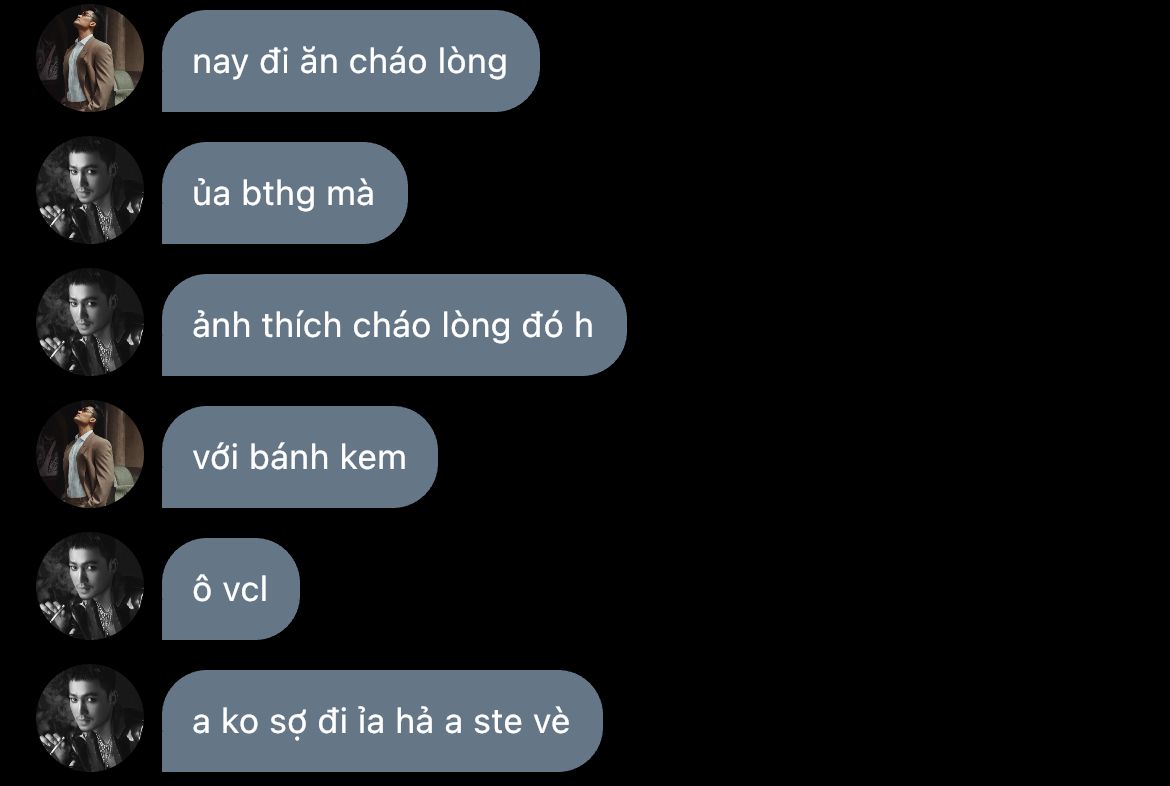
Task: Select message "ảnh thích cháo lòng đó h"
Action: [394, 325]
